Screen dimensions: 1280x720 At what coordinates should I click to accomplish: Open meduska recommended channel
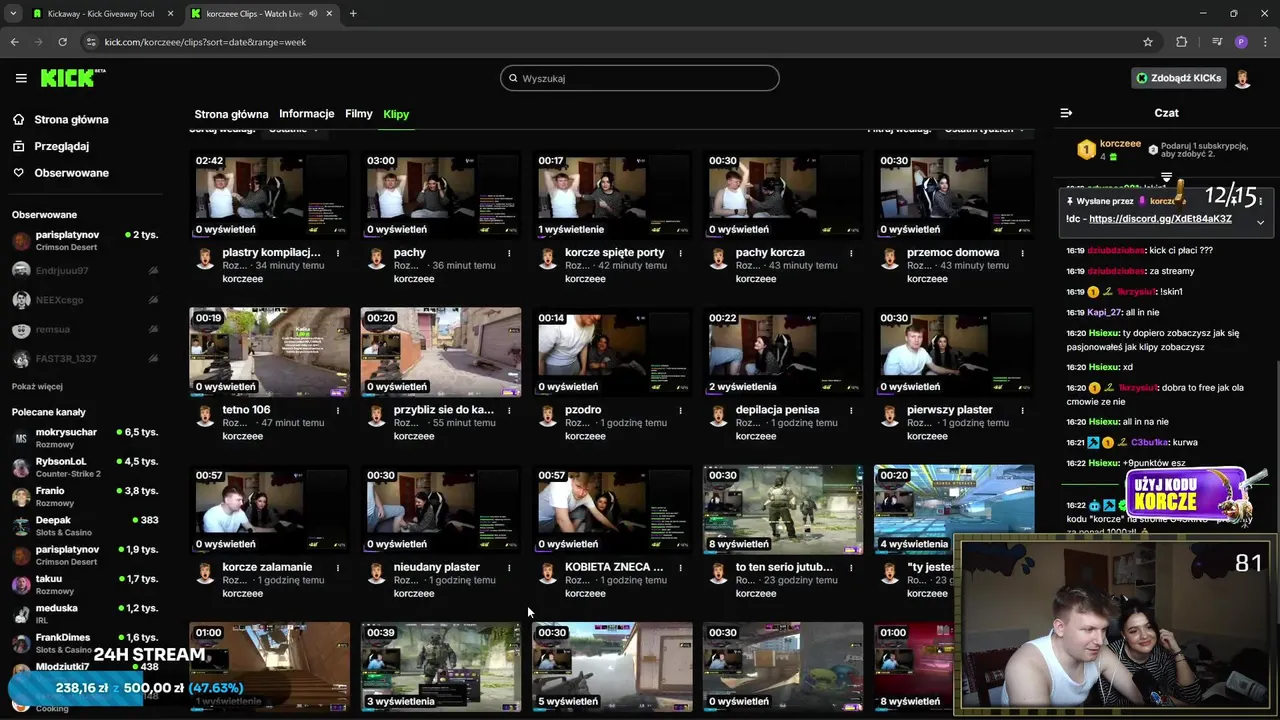pyautogui.click(x=85, y=613)
